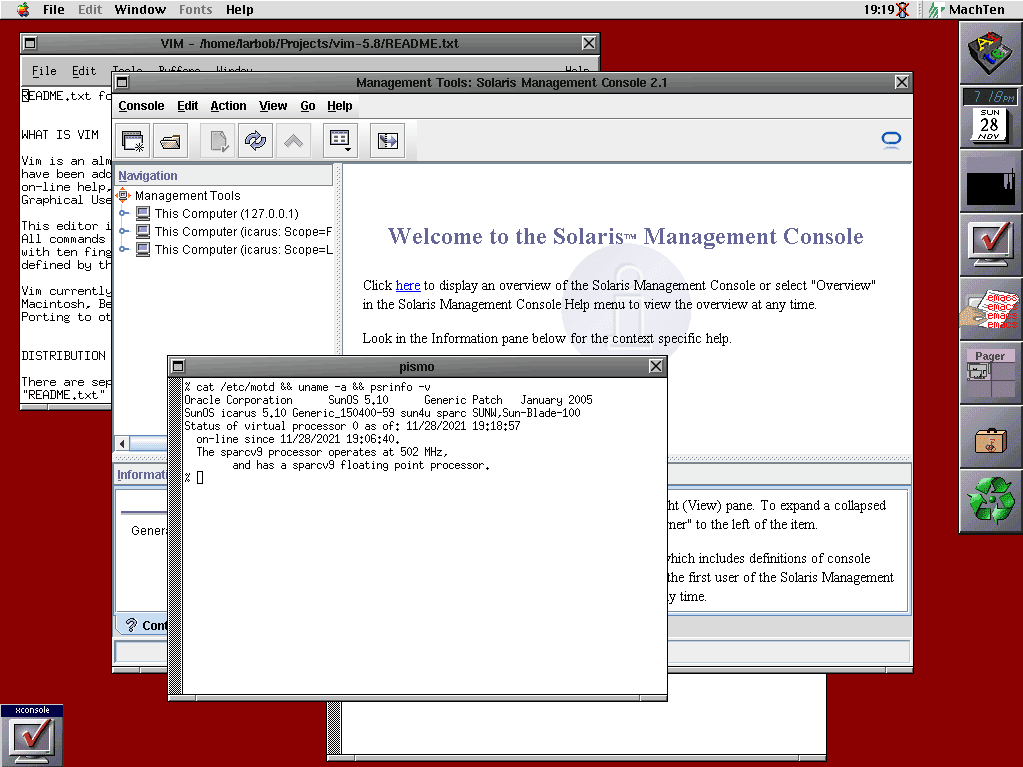Image resolution: width=1023 pixels, height=767 pixels.
Task: Click the Up Level arrow icon
Action: 294,141
